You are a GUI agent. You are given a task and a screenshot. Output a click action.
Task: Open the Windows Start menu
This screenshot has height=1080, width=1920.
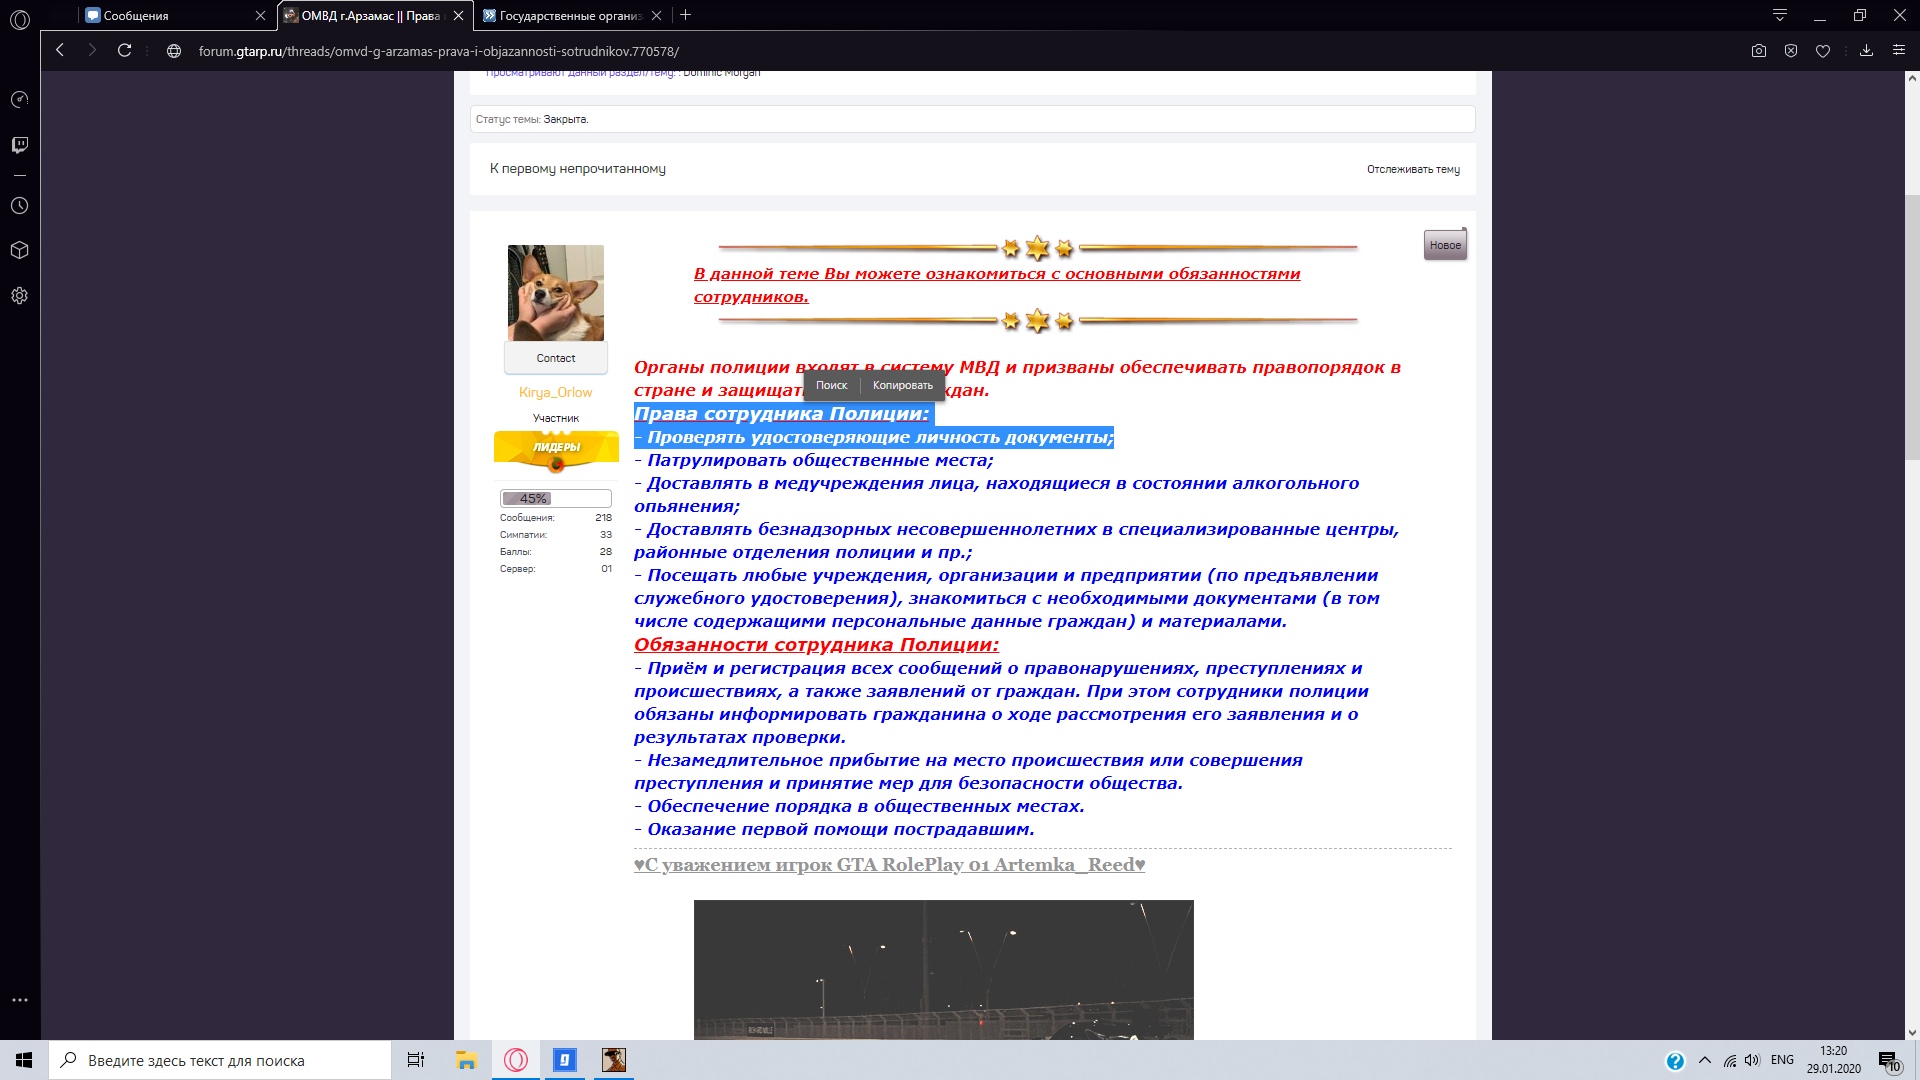point(24,1060)
